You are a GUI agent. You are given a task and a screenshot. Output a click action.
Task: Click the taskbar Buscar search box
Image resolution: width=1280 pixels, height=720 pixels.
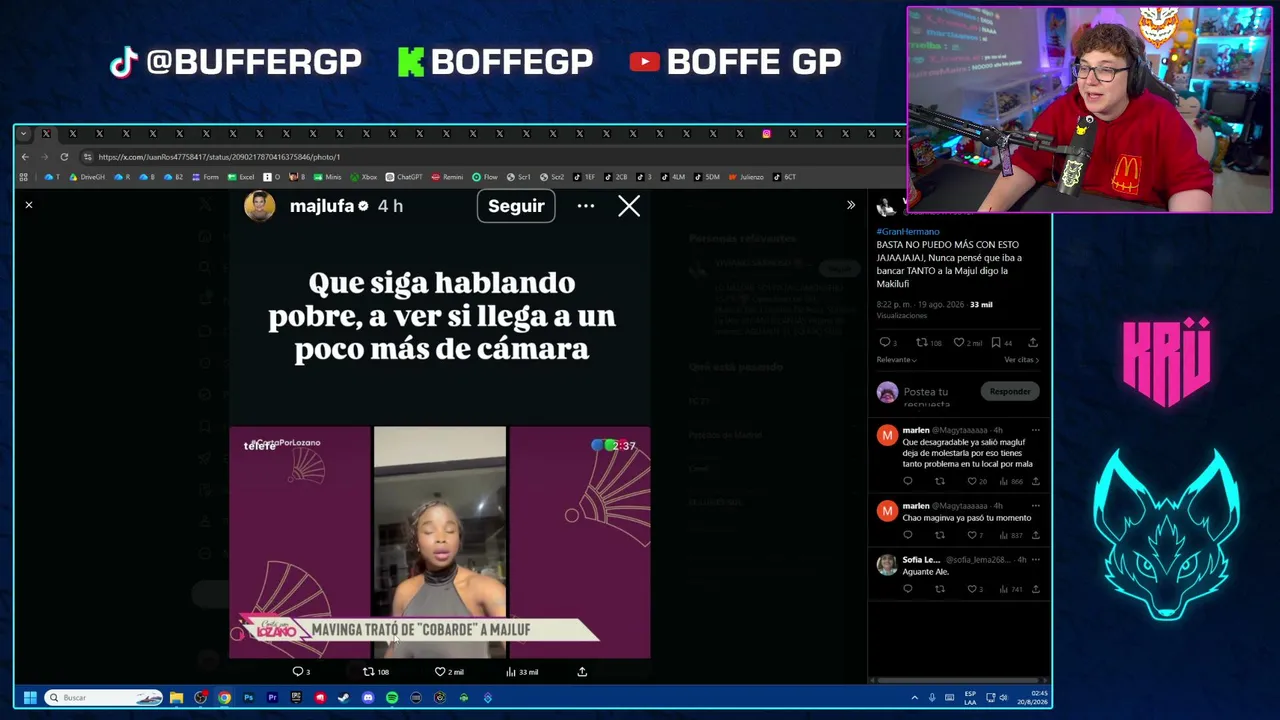point(104,698)
